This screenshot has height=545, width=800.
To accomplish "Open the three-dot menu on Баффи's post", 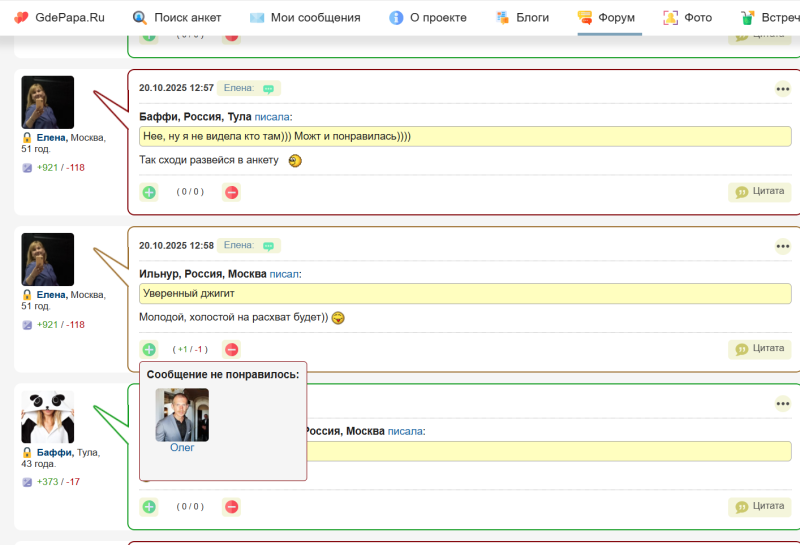I will click(x=783, y=404).
